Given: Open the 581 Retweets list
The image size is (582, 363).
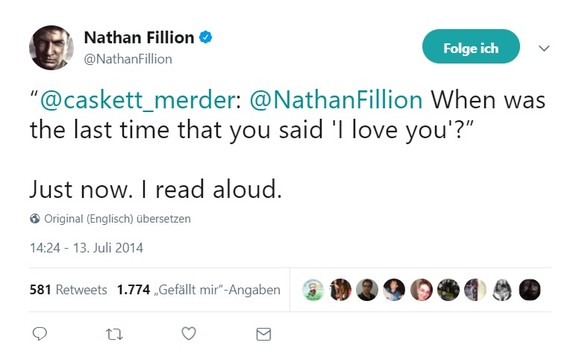Looking at the screenshot, I should 68,290.
